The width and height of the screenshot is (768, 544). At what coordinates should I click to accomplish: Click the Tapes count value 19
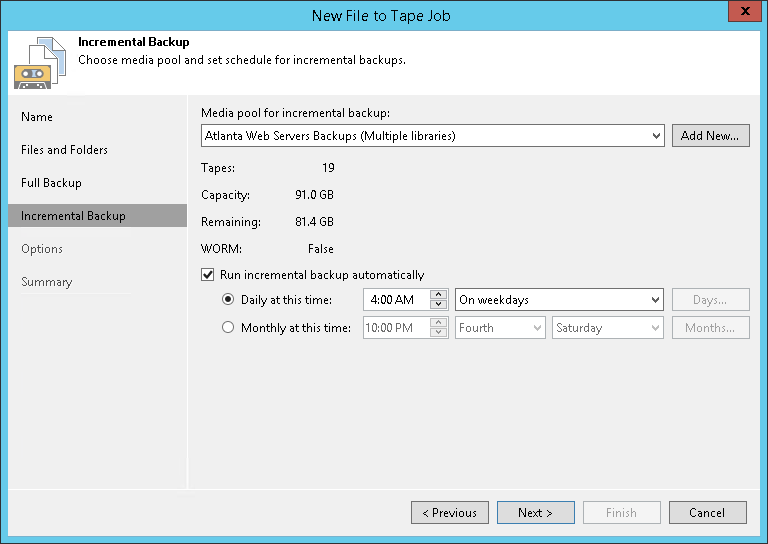(x=328, y=168)
